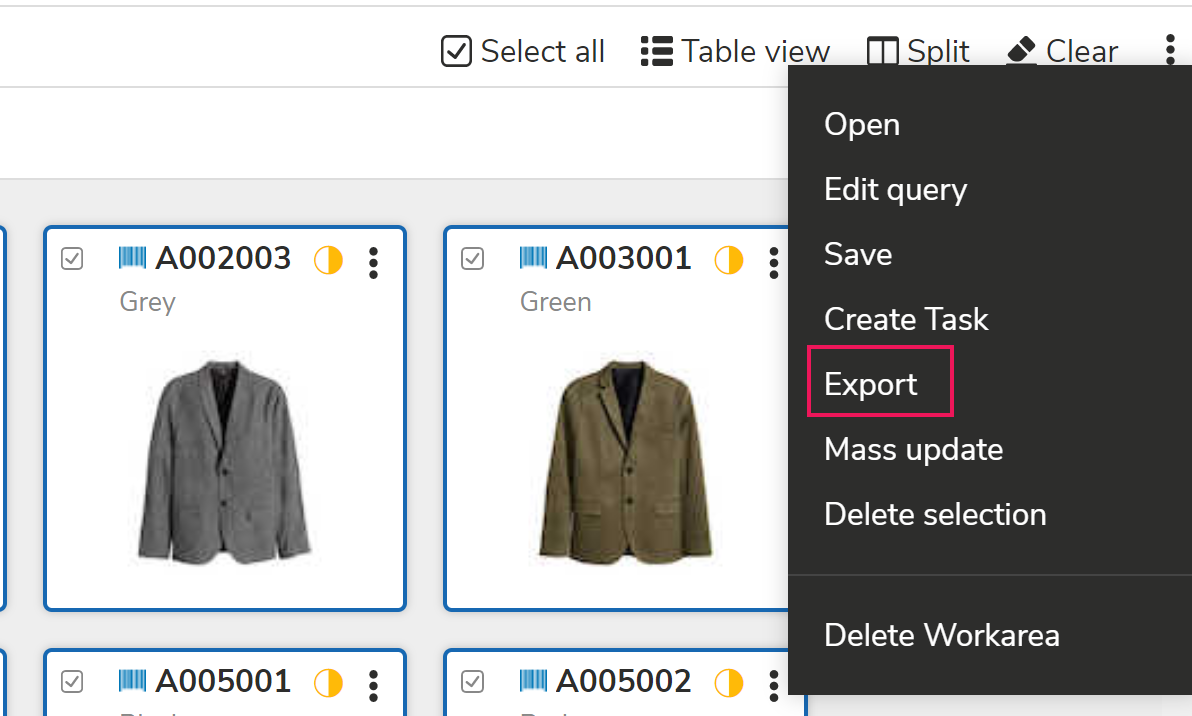Click barcode icon on A003001 card
This screenshot has height=716, width=1192.
pos(533,258)
